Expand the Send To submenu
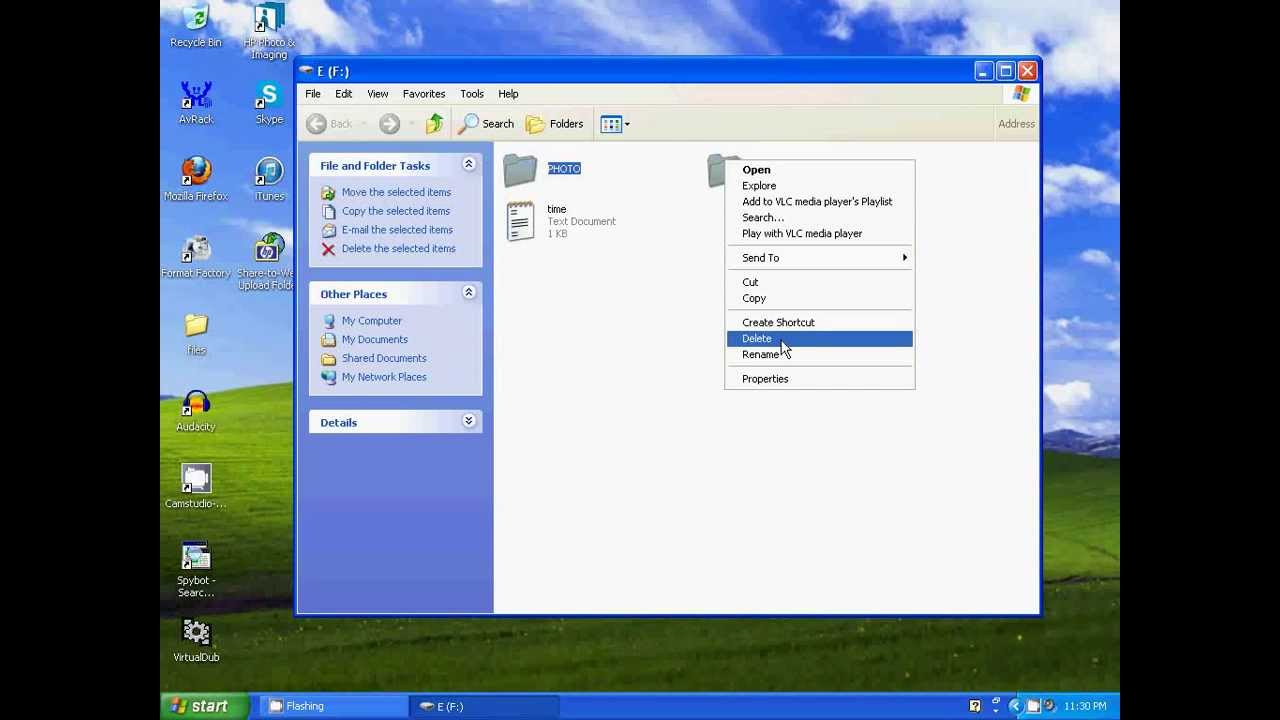1280x720 pixels. [x=819, y=258]
